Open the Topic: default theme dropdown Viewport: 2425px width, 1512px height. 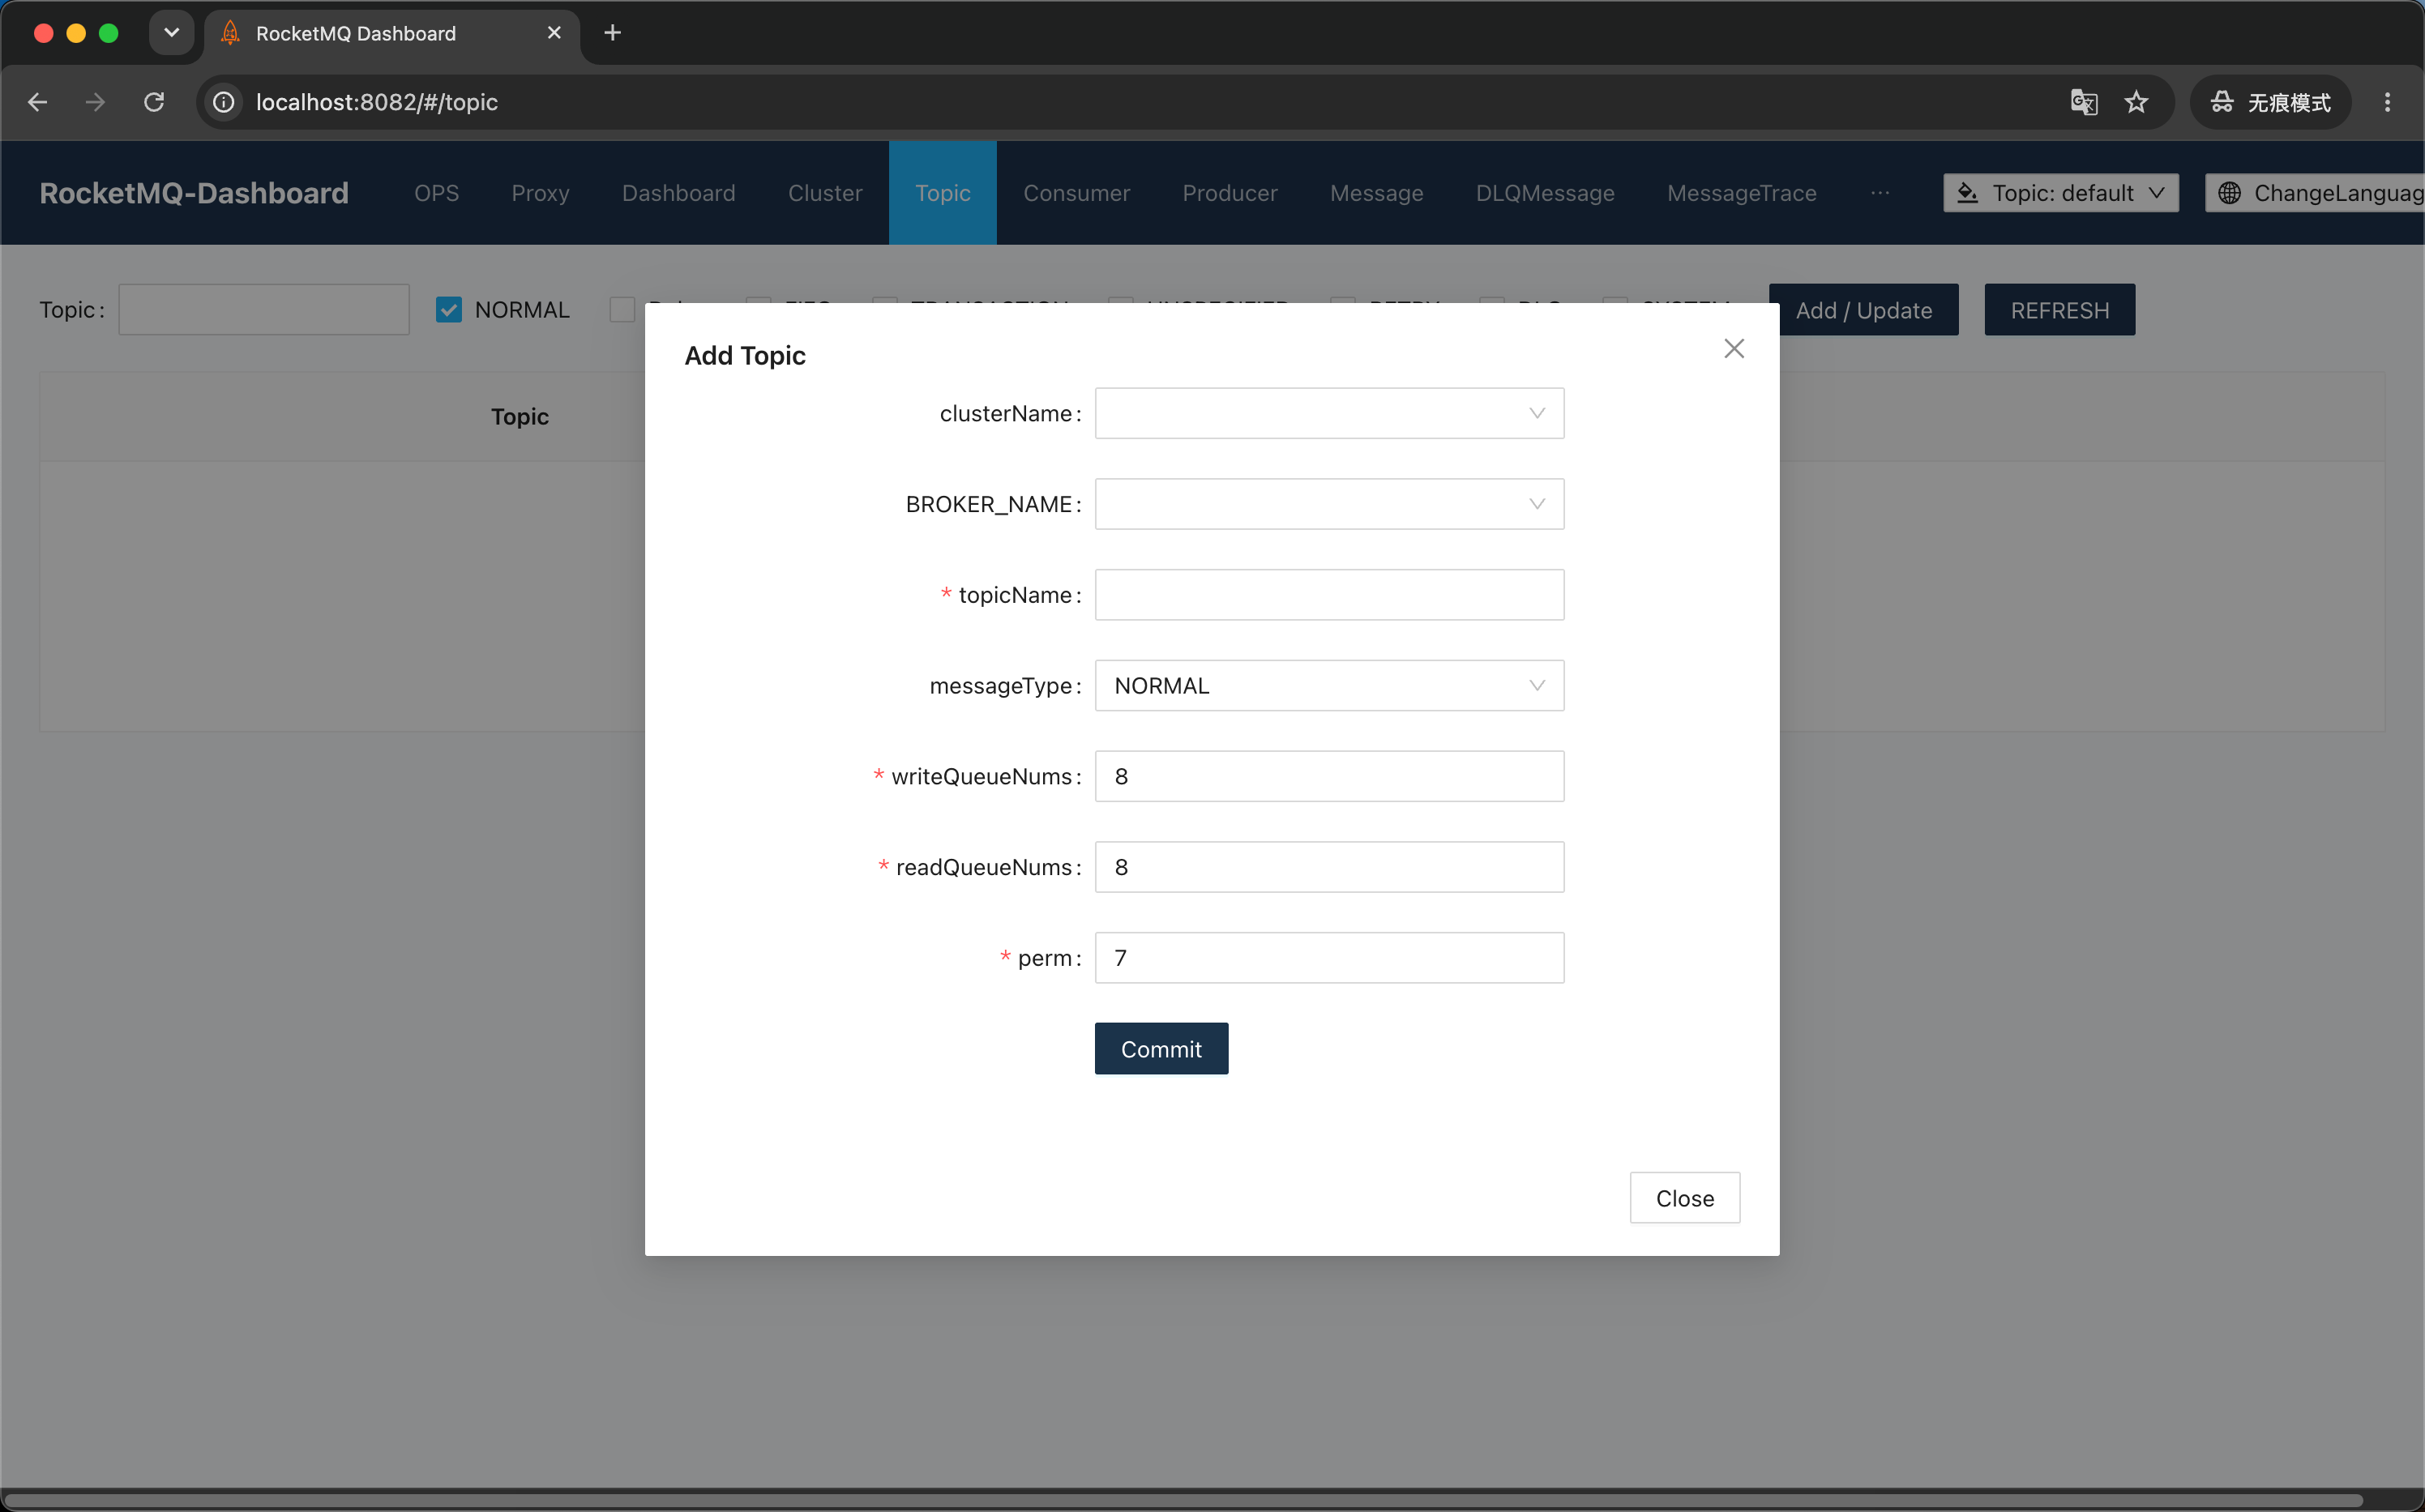(2060, 193)
